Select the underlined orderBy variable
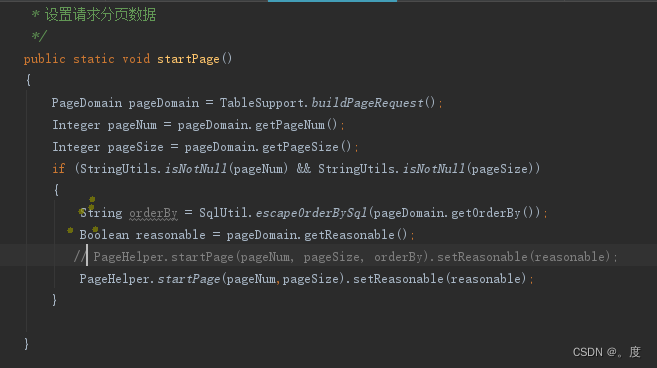 click(x=153, y=213)
